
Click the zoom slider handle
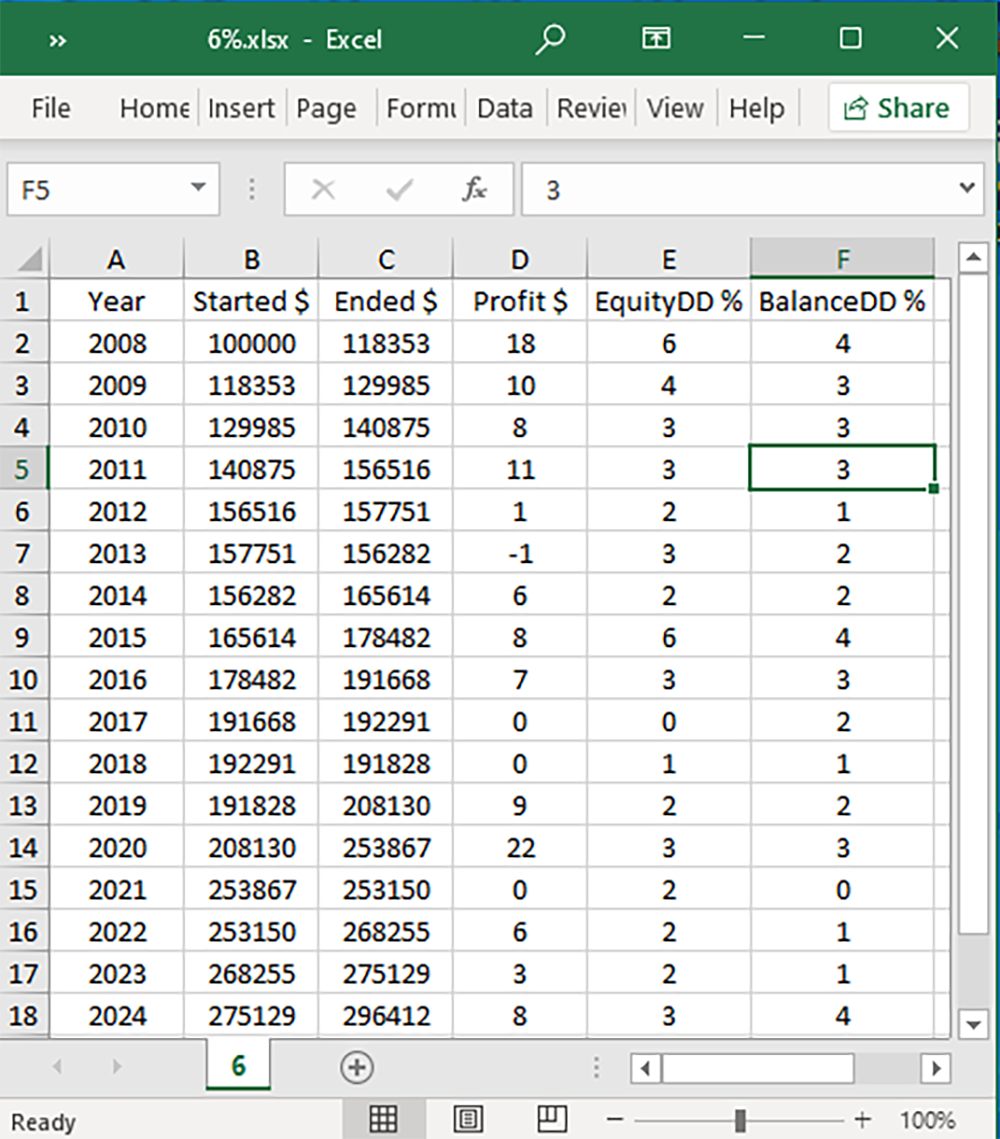click(x=740, y=1119)
